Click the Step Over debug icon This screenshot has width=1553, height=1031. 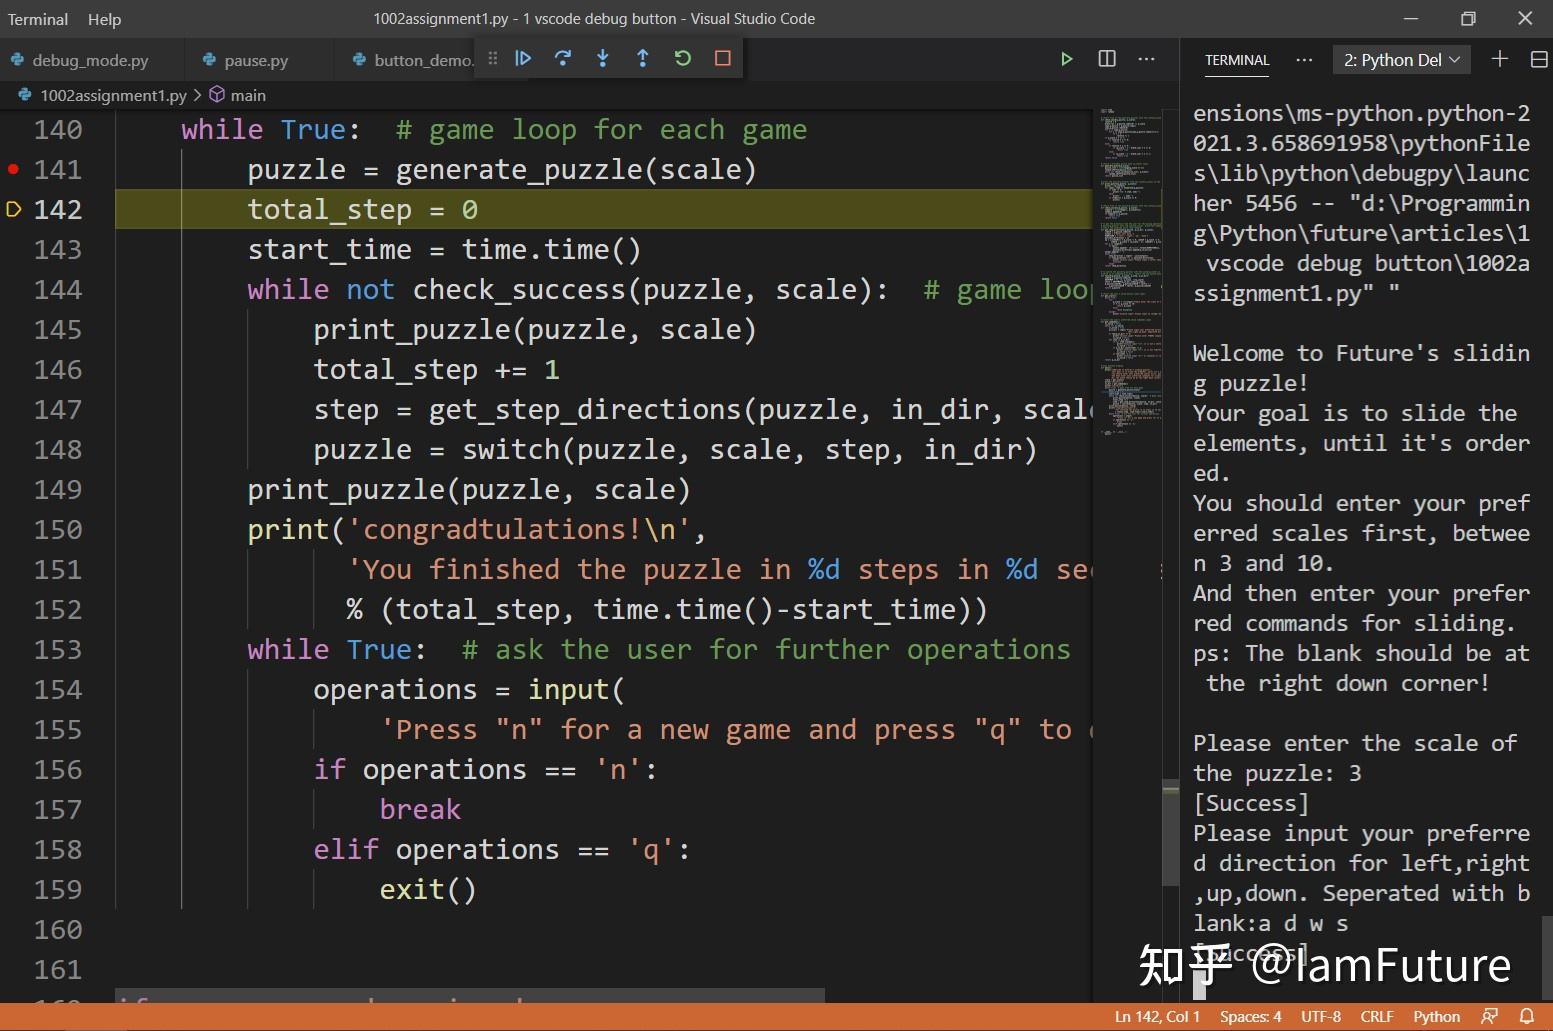pyautogui.click(x=563, y=58)
